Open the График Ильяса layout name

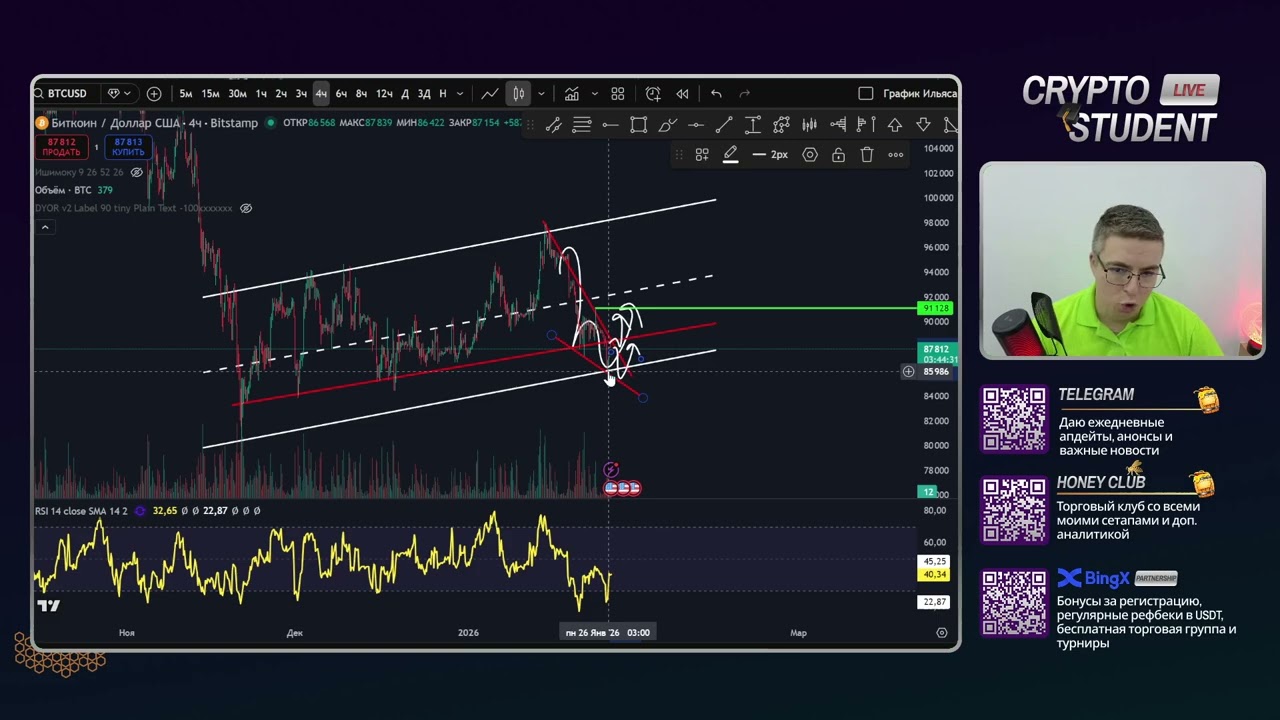[x=920, y=93]
